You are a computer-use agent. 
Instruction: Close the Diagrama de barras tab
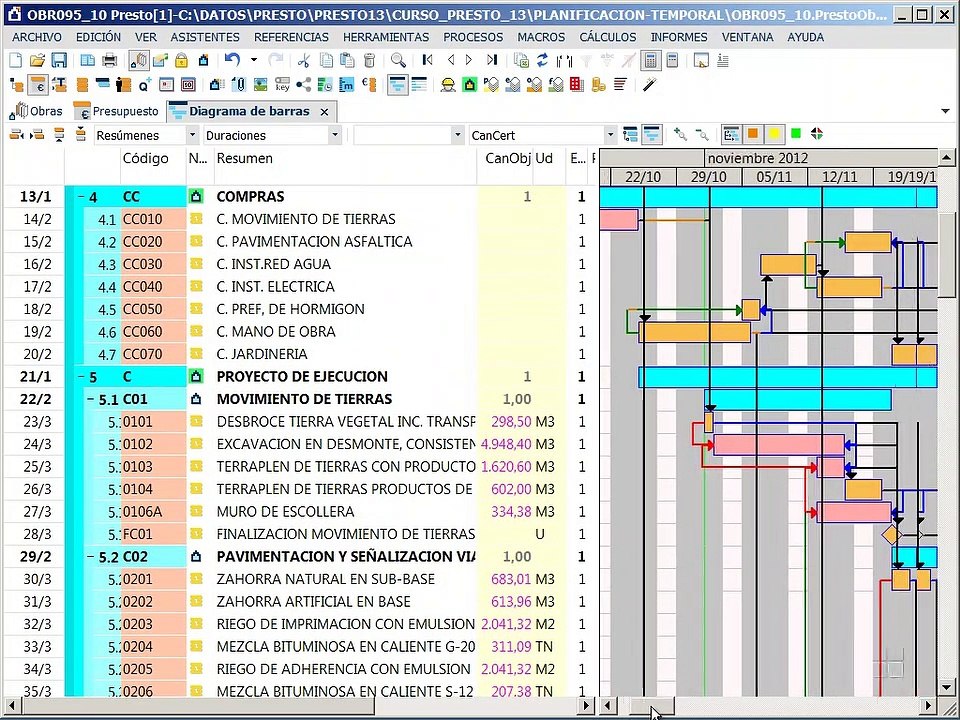click(x=324, y=112)
